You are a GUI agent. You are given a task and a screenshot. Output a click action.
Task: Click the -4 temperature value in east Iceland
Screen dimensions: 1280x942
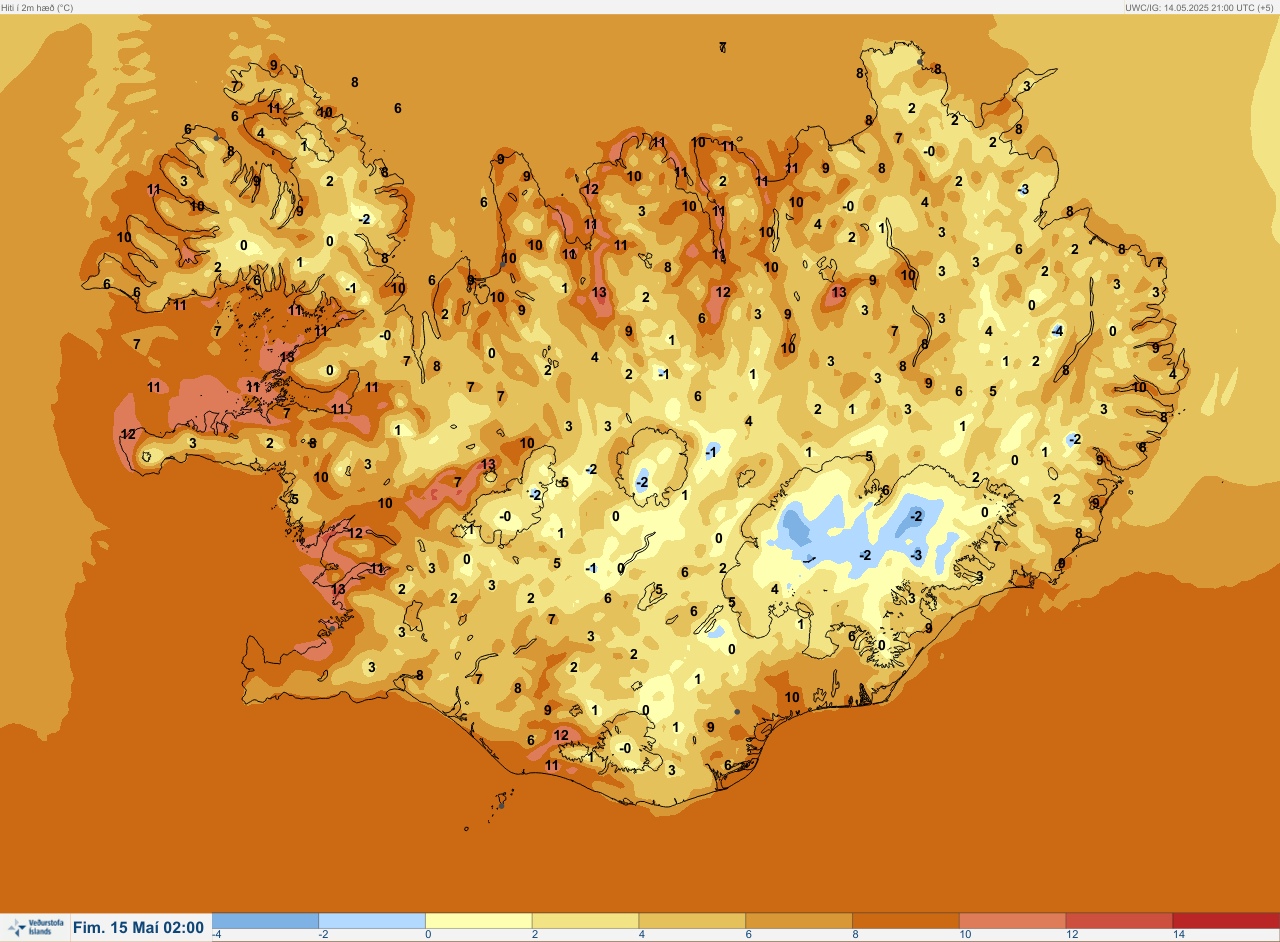pyautogui.click(x=1057, y=331)
